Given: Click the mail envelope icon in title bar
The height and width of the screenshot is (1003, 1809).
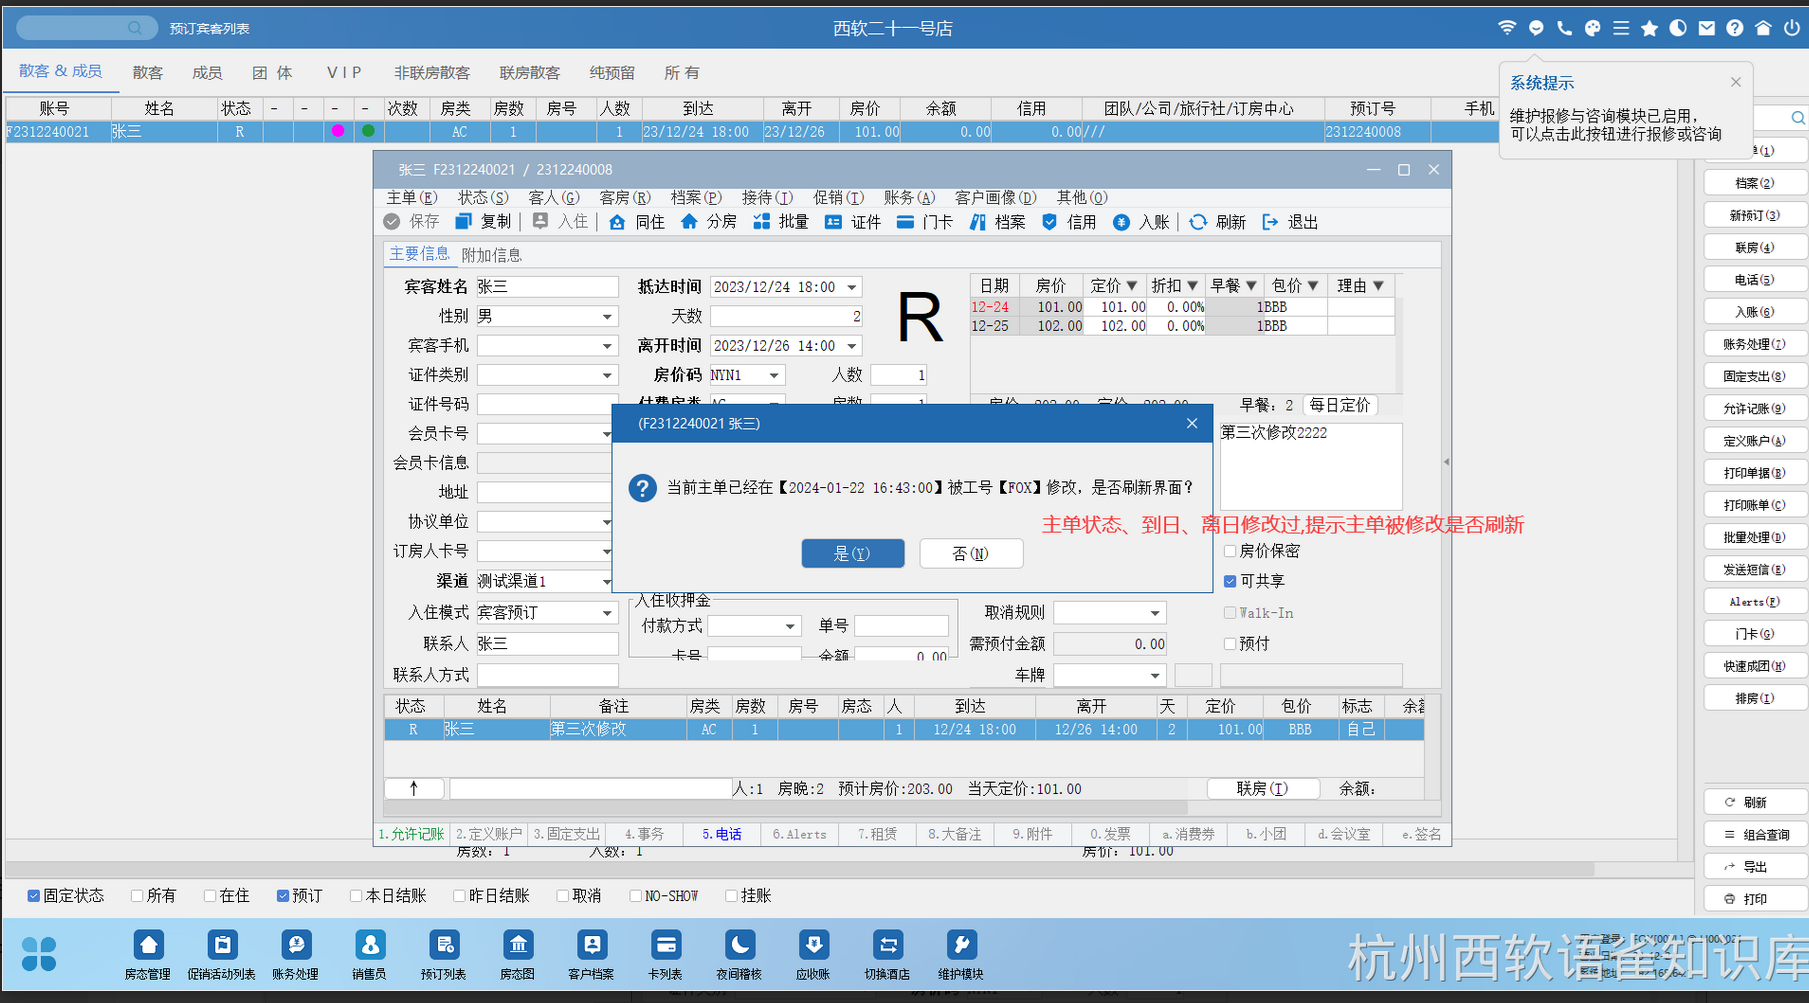Looking at the screenshot, I should pos(1706,28).
